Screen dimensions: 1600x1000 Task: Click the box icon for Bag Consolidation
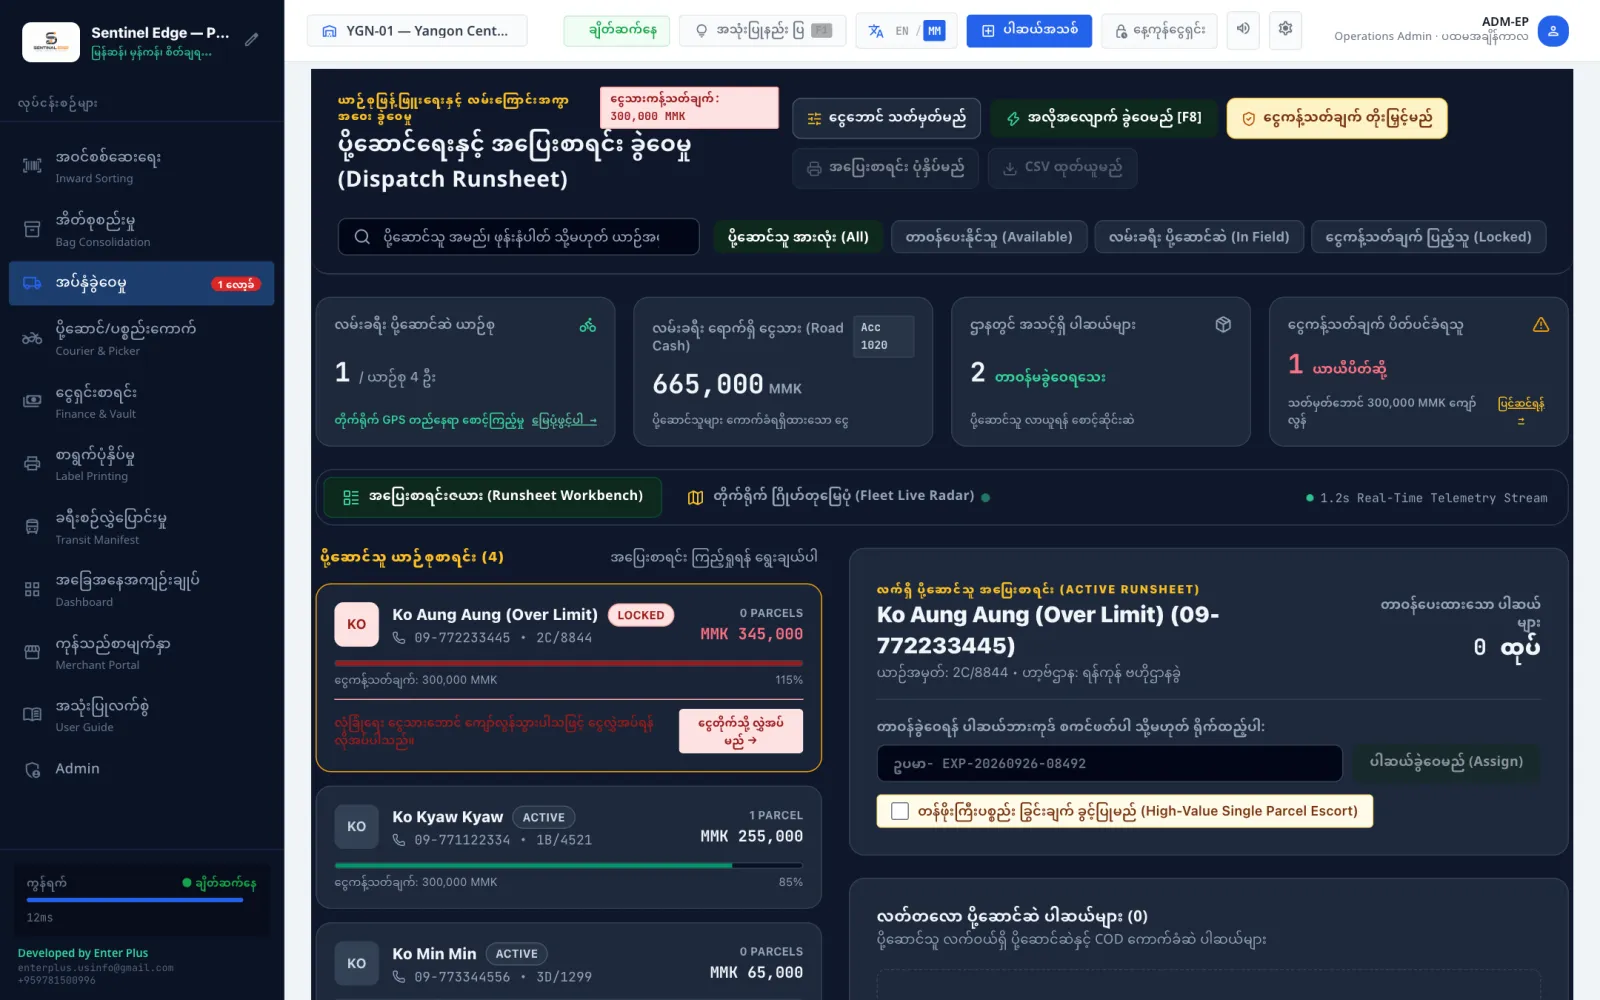click(x=32, y=229)
